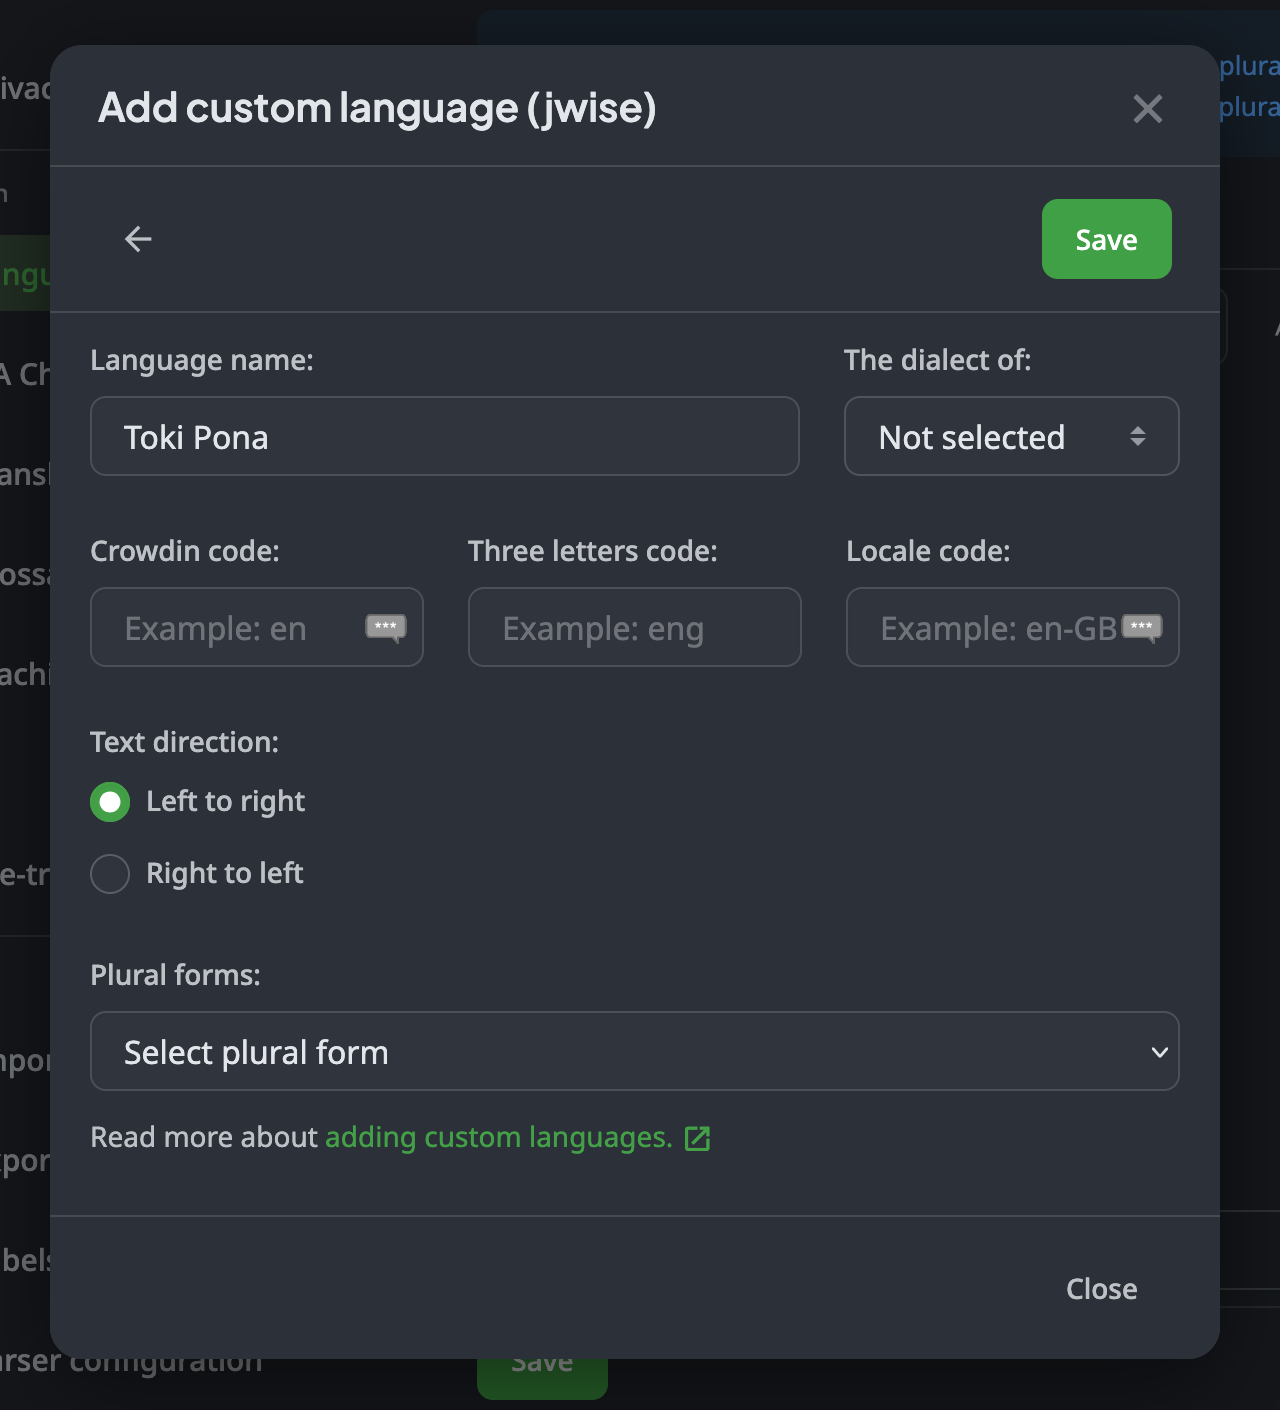Image resolution: width=1280 pixels, height=1410 pixels.
Task: Focus the Three letters code input
Action: (634, 627)
